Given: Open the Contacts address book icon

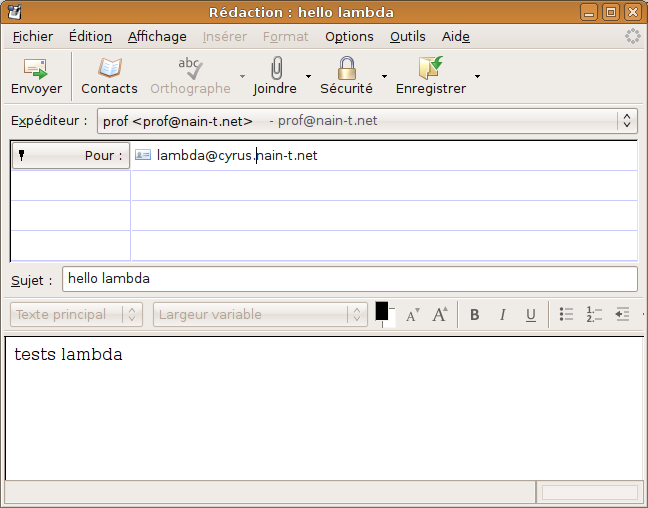Looking at the screenshot, I should click(x=109, y=69).
